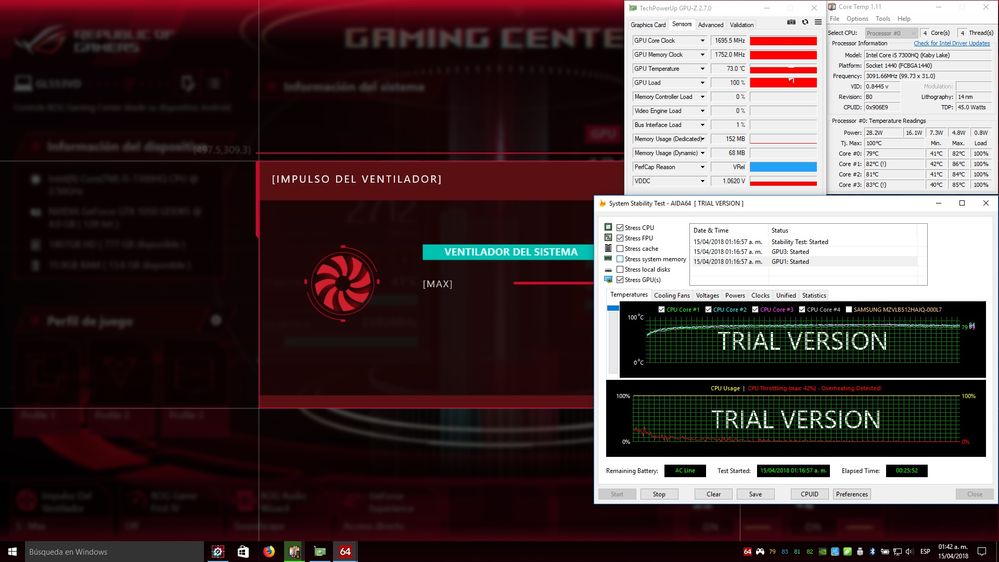Select GPU1: Started log row

pos(805,262)
